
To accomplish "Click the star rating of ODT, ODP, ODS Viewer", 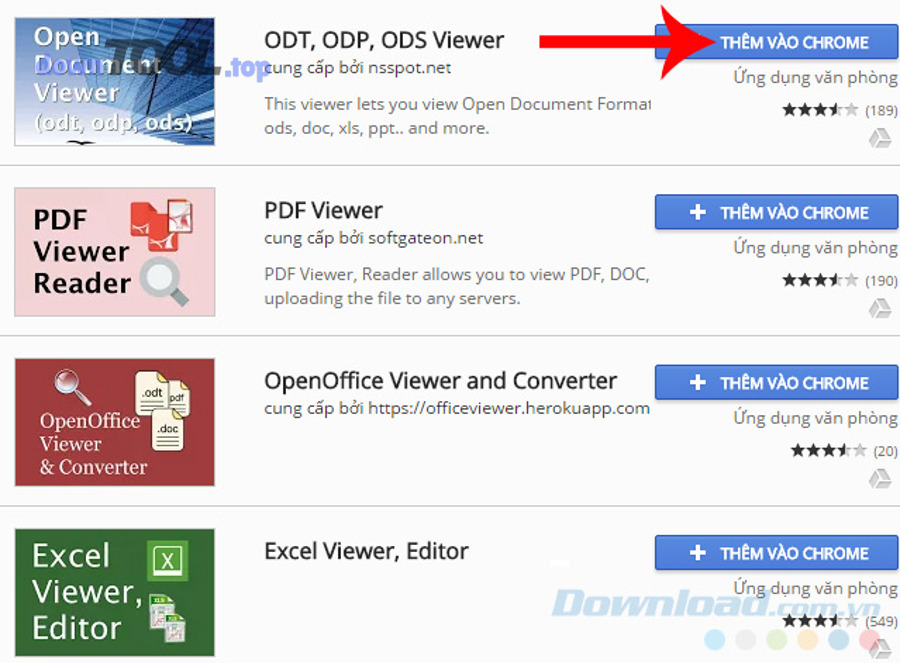I will [820, 110].
